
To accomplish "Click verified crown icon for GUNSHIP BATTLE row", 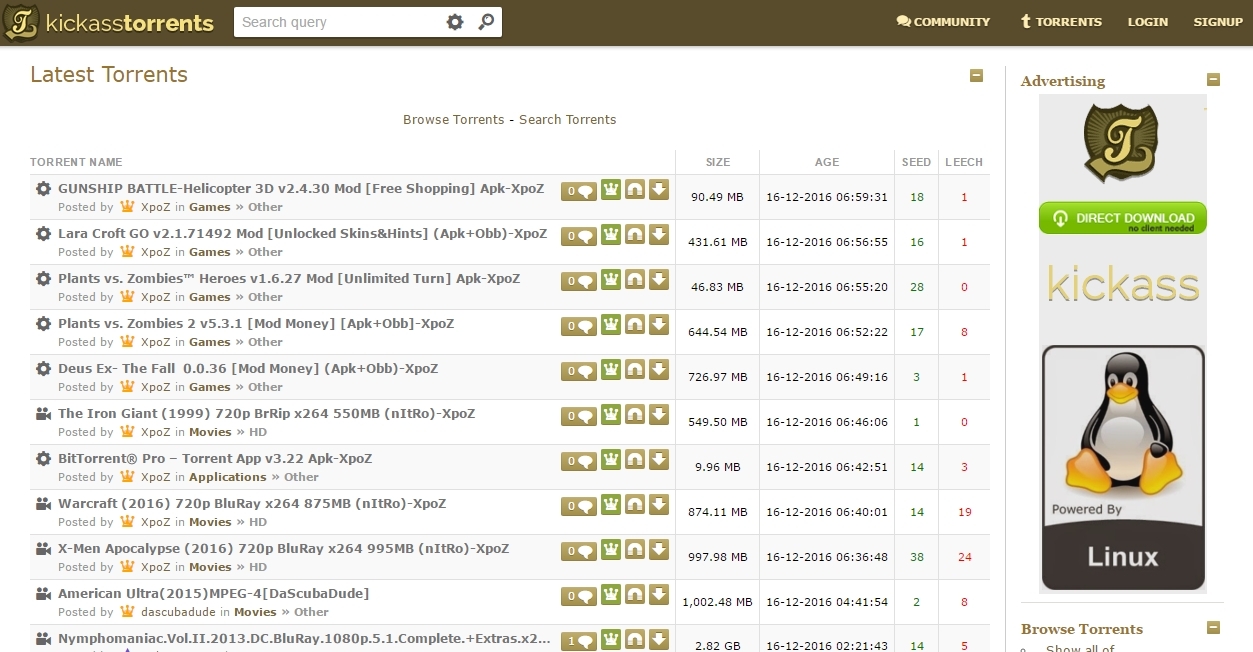I will click(x=611, y=190).
